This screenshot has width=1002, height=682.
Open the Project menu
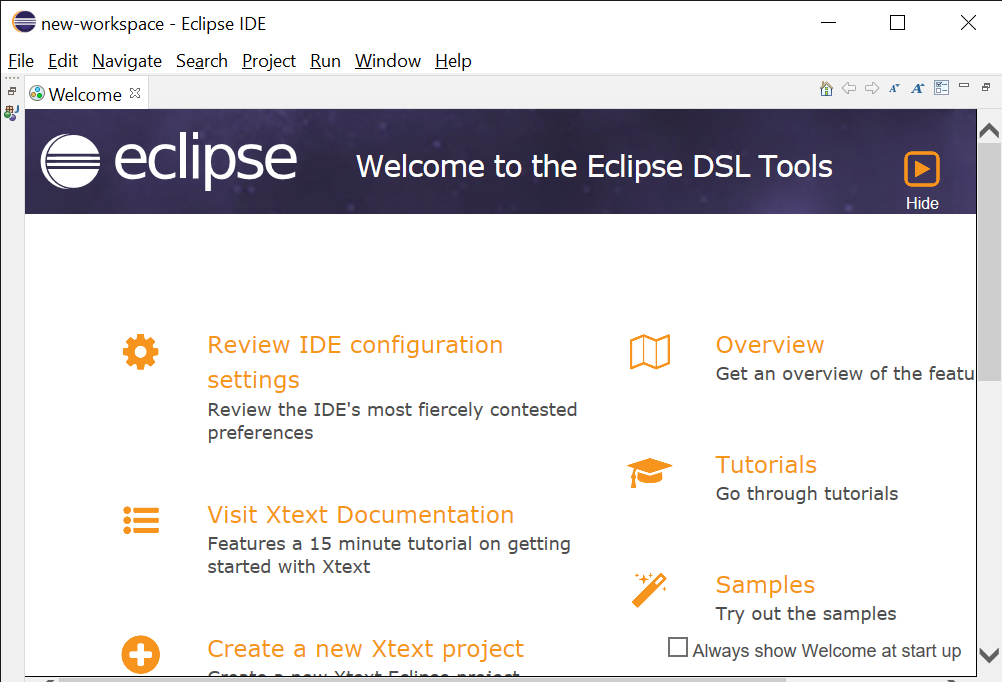click(x=269, y=61)
